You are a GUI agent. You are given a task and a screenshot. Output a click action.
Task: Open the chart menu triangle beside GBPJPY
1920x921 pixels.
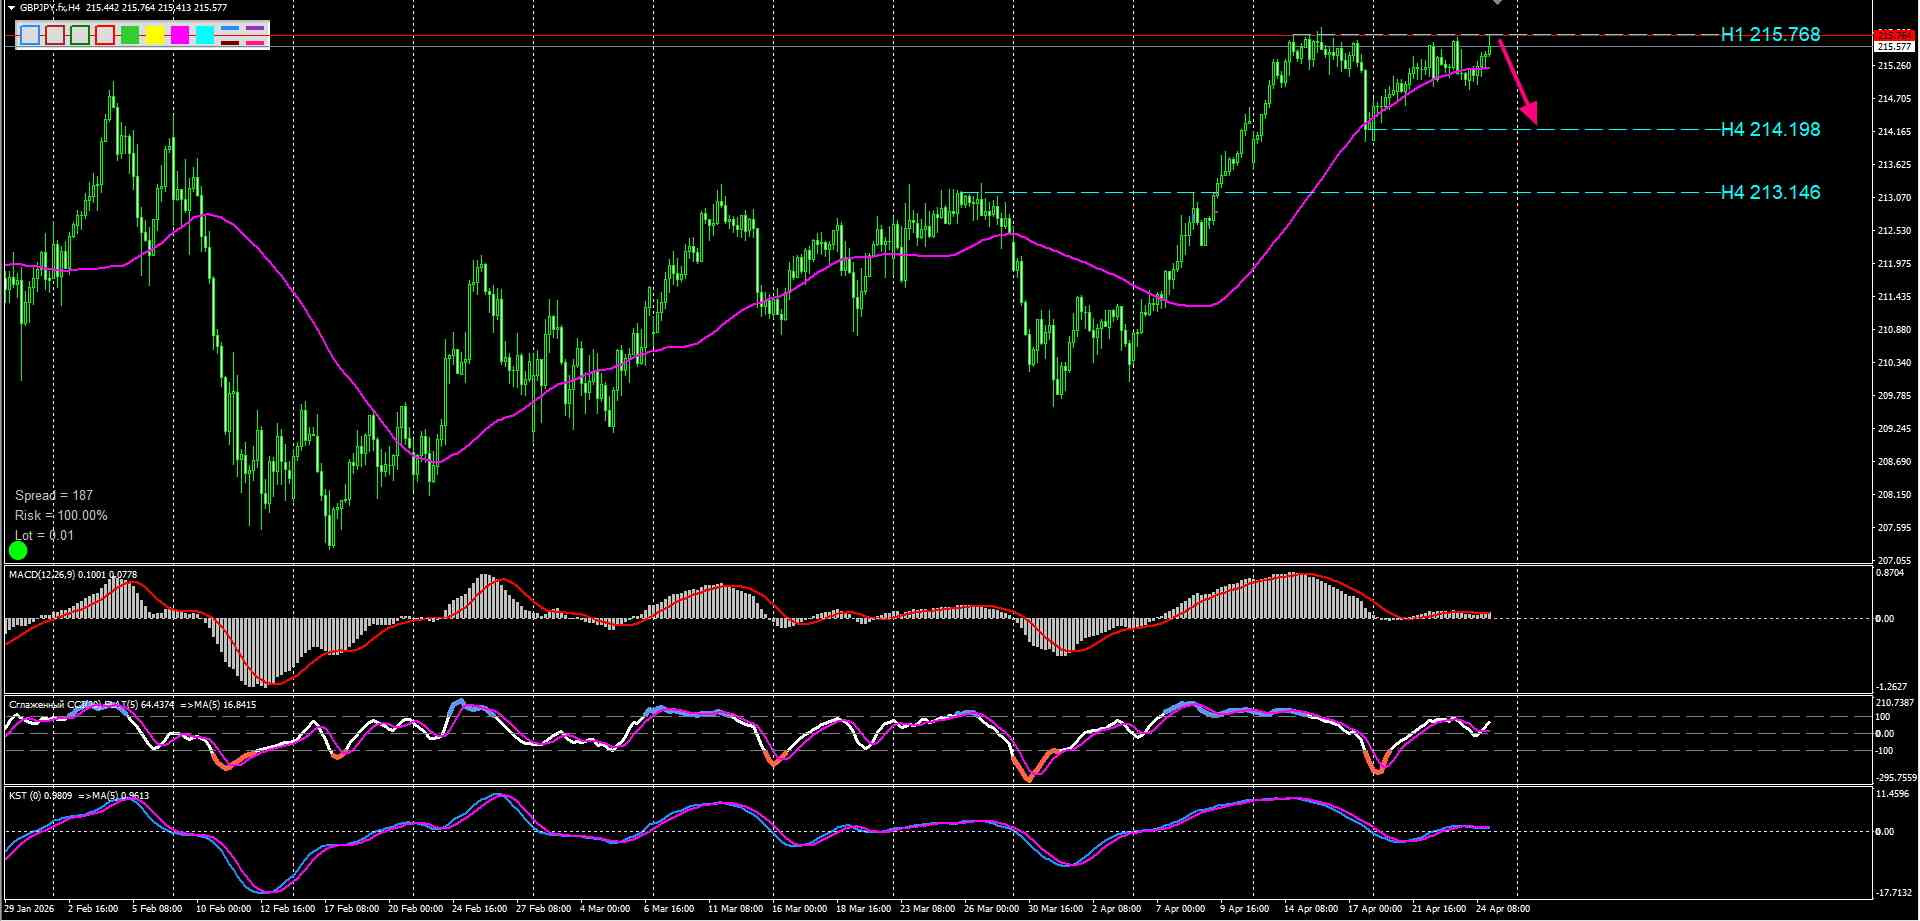click(x=11, y=7)
